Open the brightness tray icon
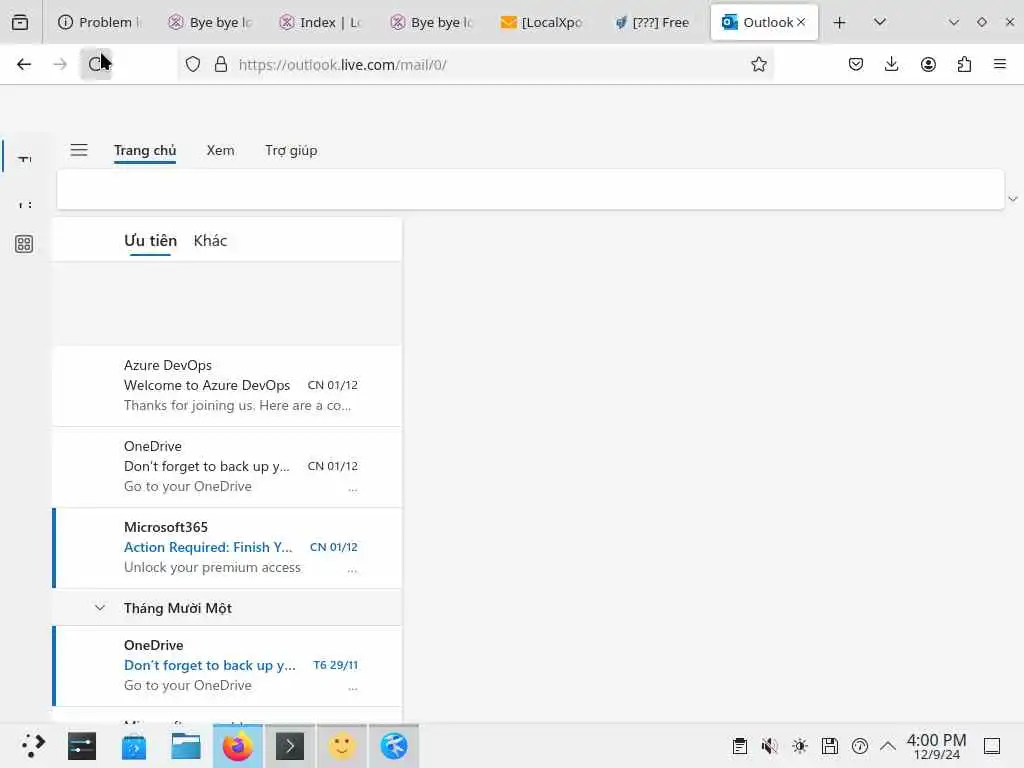This screenshot has height=768, width=1024. pyautogui.click(x=800, y=746)
